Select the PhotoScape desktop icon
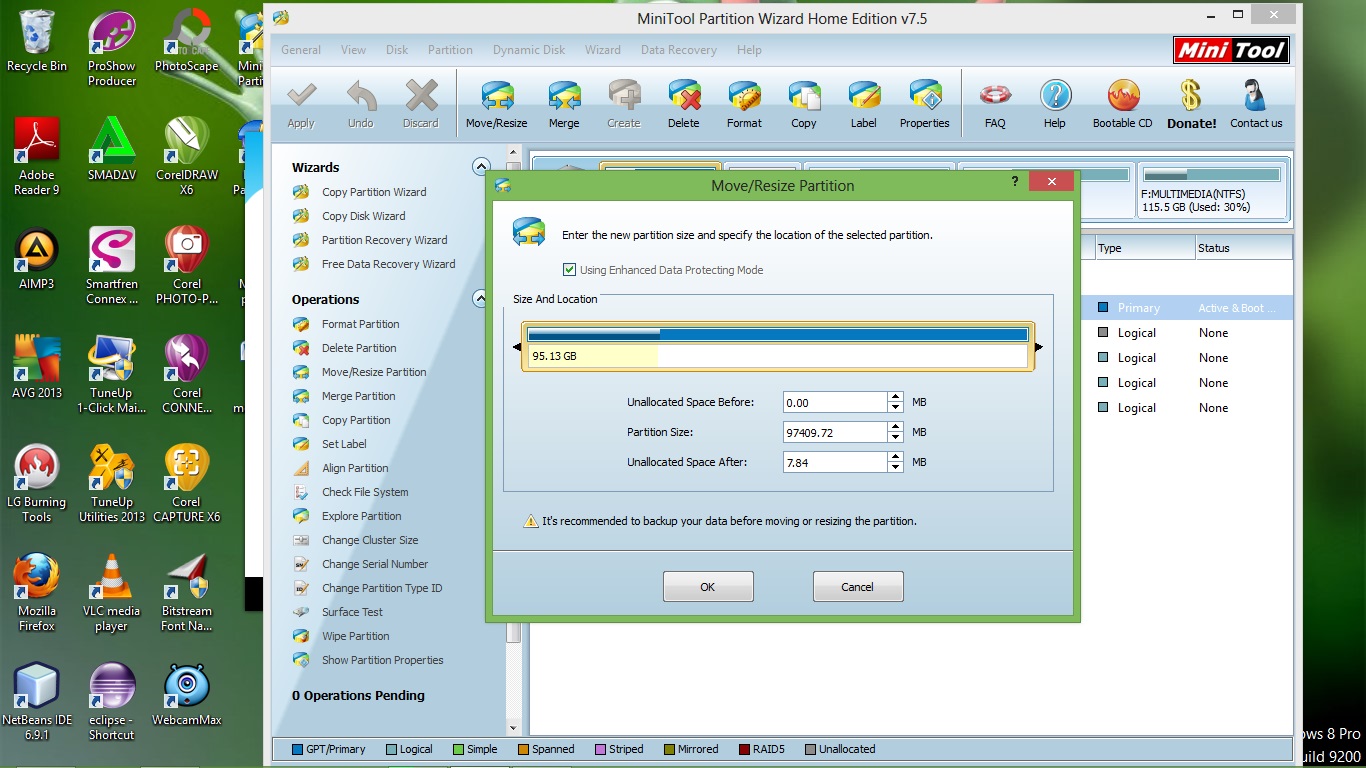The width and height of the screenshot is (1366, 768). pos(187,41)
